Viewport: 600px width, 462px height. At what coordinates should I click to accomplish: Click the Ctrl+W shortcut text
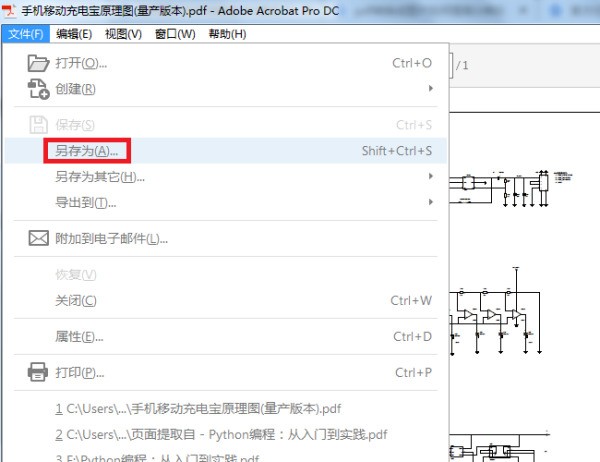pos(411,300)
